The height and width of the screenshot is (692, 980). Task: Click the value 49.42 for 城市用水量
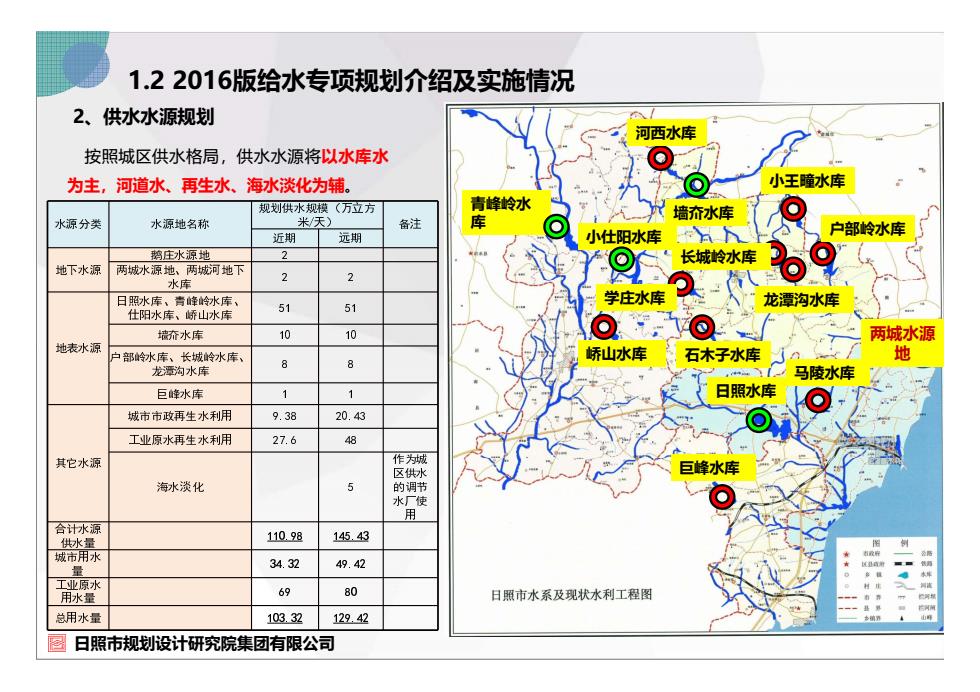351,564
